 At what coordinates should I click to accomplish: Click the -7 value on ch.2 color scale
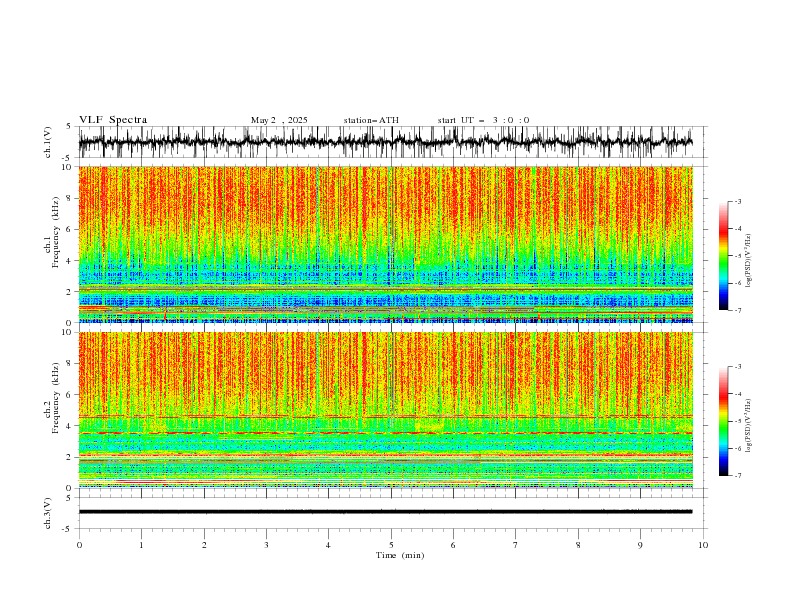click(737, 475)
